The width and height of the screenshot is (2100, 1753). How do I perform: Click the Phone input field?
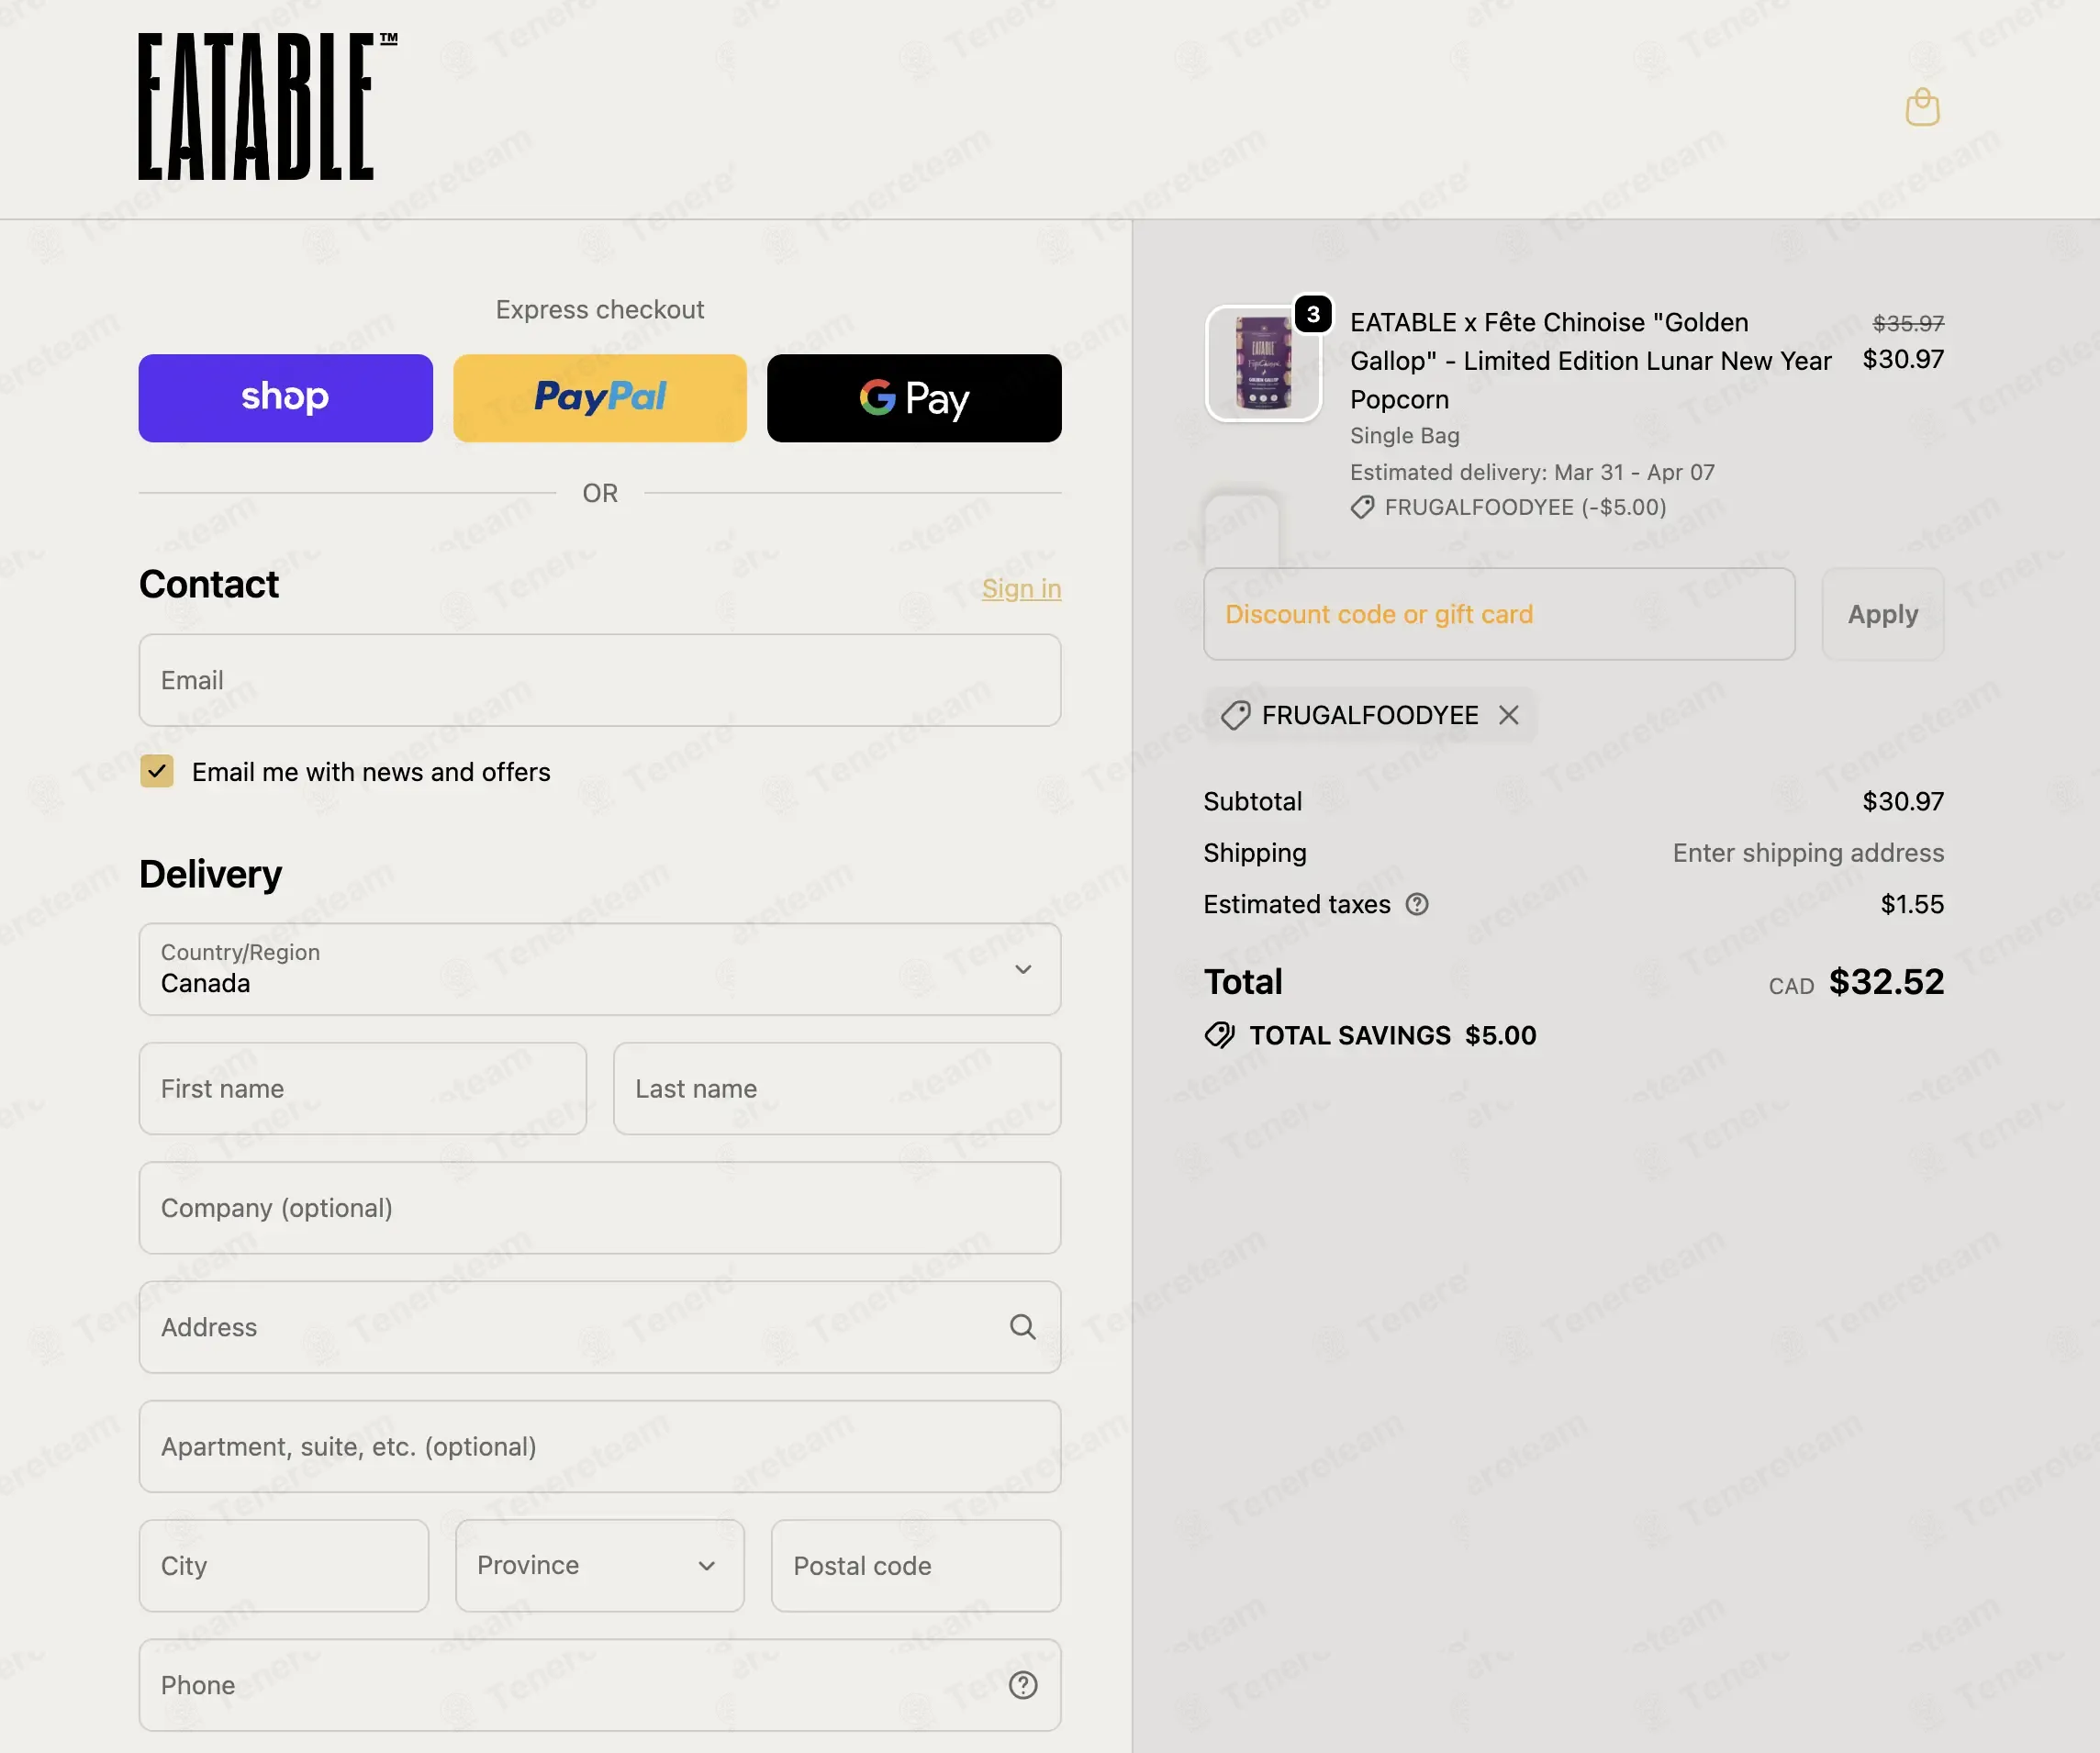pos(600,1685)
